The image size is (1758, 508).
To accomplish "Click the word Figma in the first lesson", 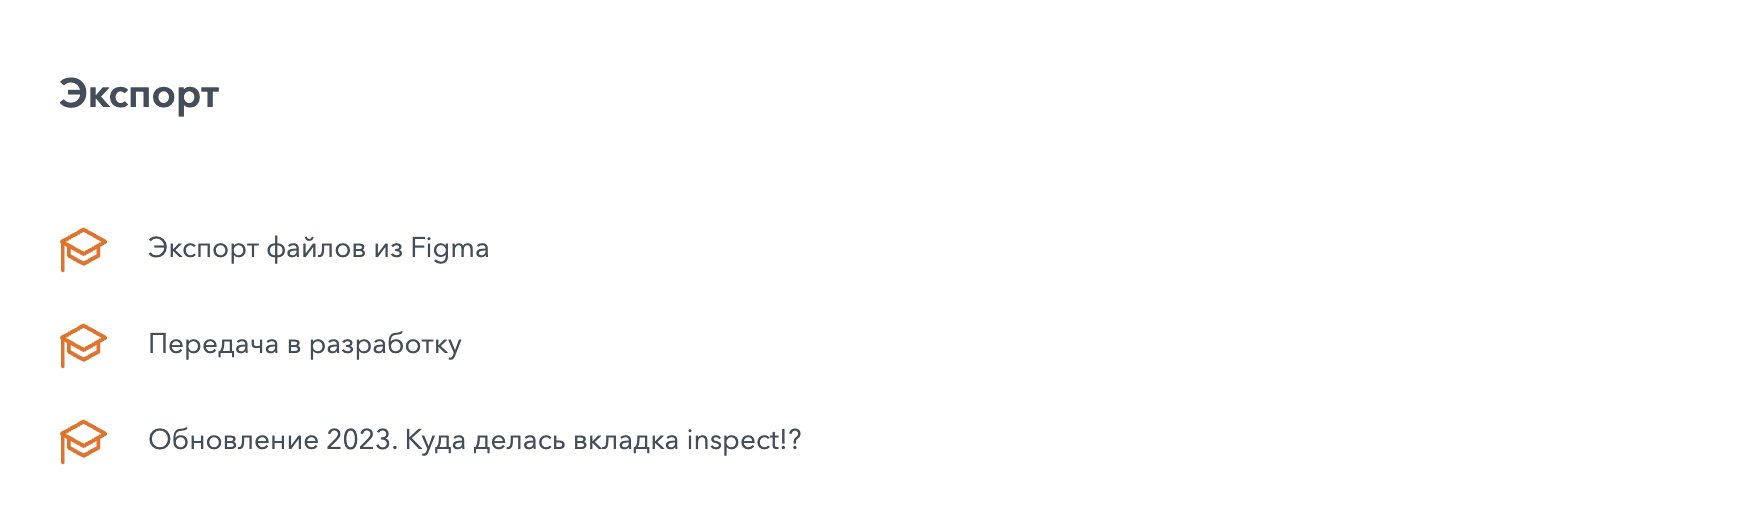I will pyautogui.click(x=450, y=248).
